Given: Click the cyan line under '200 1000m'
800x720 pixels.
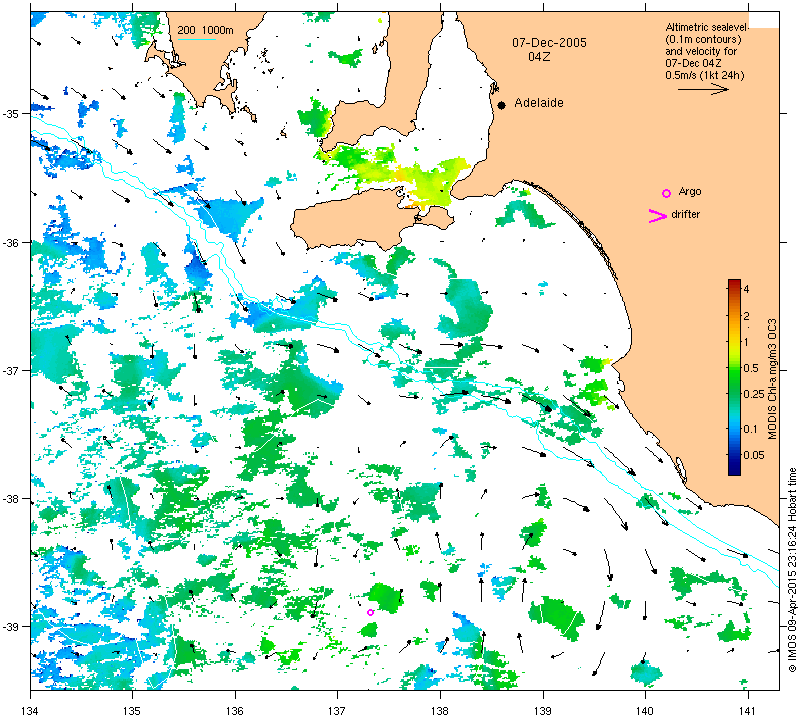Looking at the screenshot, I should click(196, 39).
